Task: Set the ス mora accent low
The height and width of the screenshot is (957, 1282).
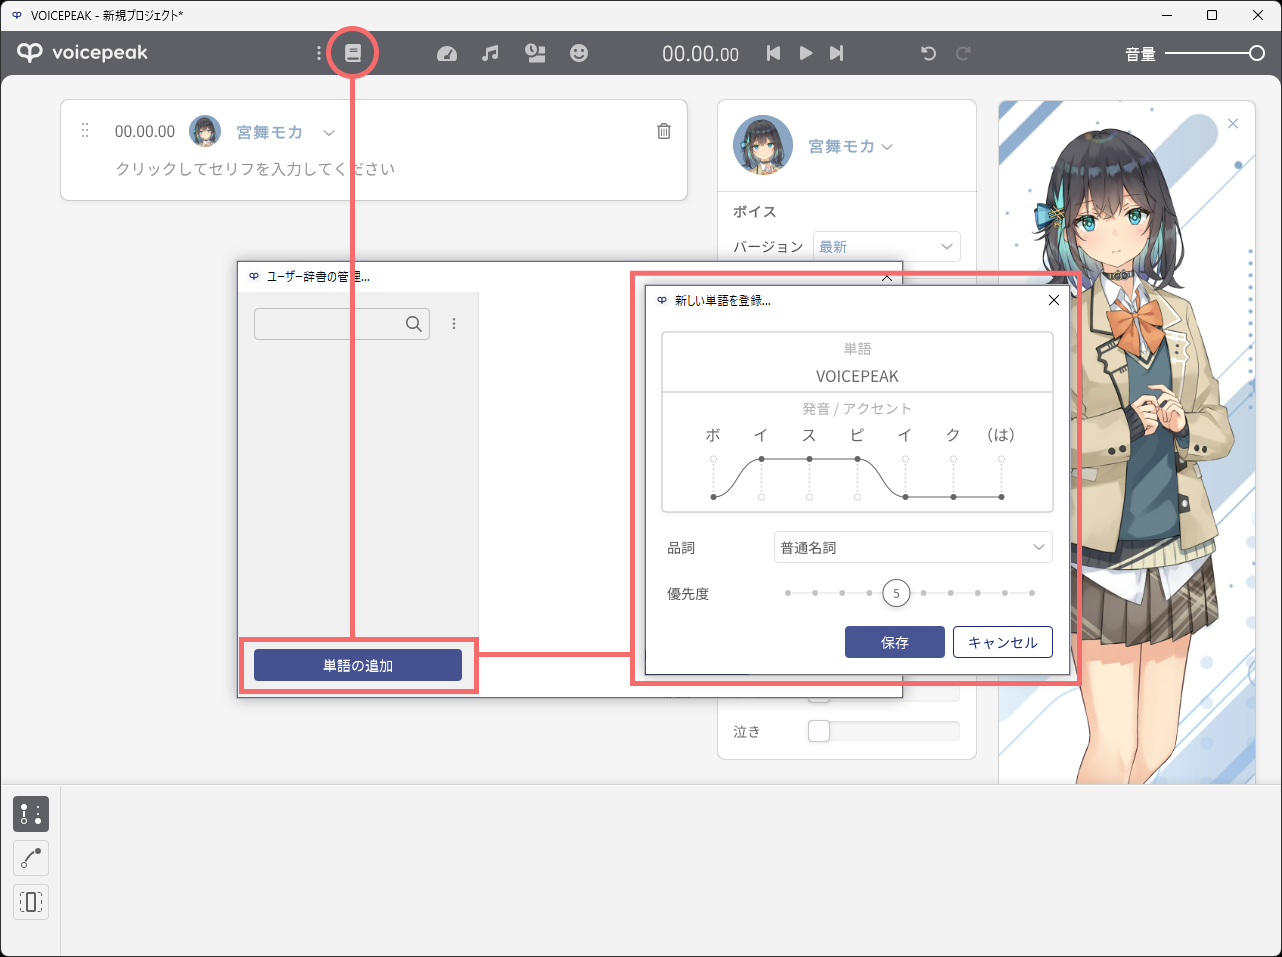Action: tap(809, 496)
